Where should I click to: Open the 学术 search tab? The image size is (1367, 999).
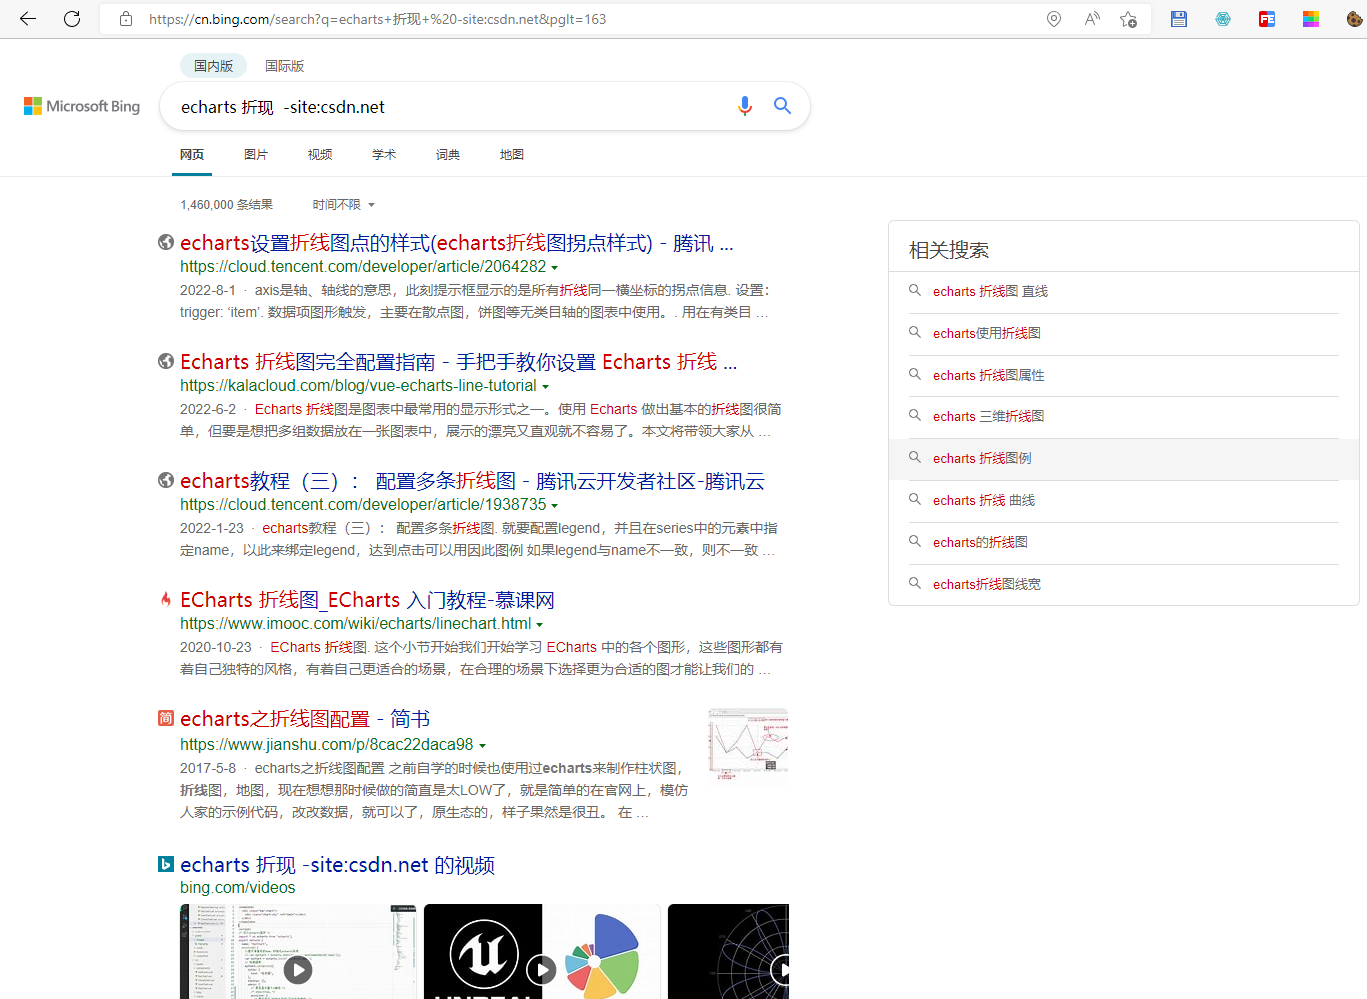point(384,154)
